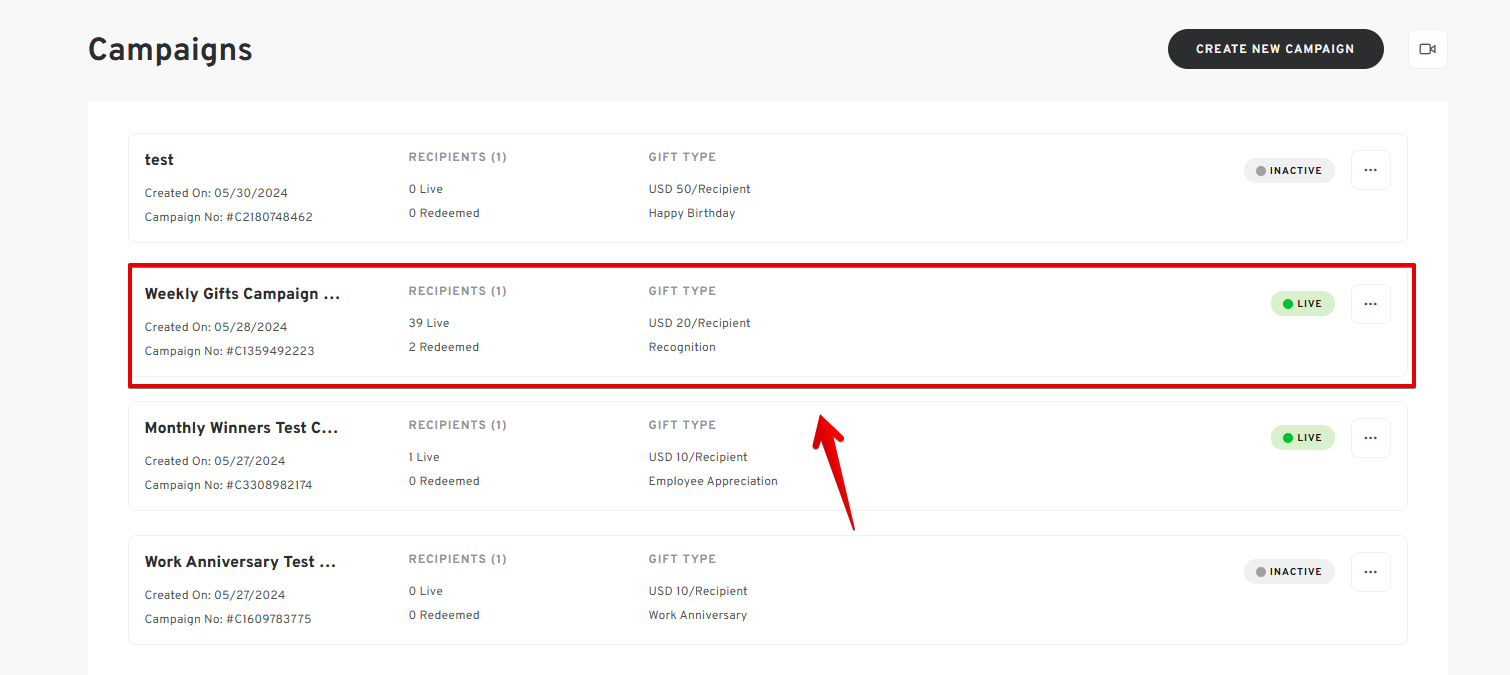Open three-dot menu for Weekly Gifts Campaign

point(1370,304)
